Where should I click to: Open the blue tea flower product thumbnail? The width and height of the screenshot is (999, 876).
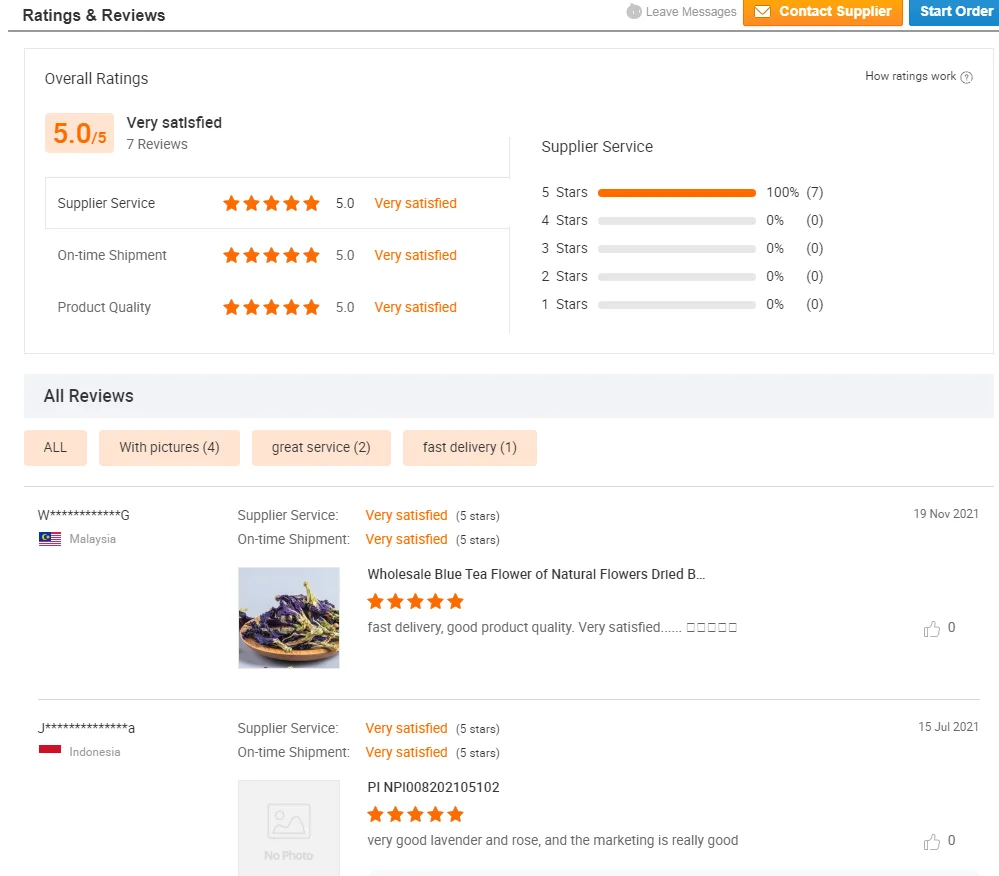[x=289, y=617]
